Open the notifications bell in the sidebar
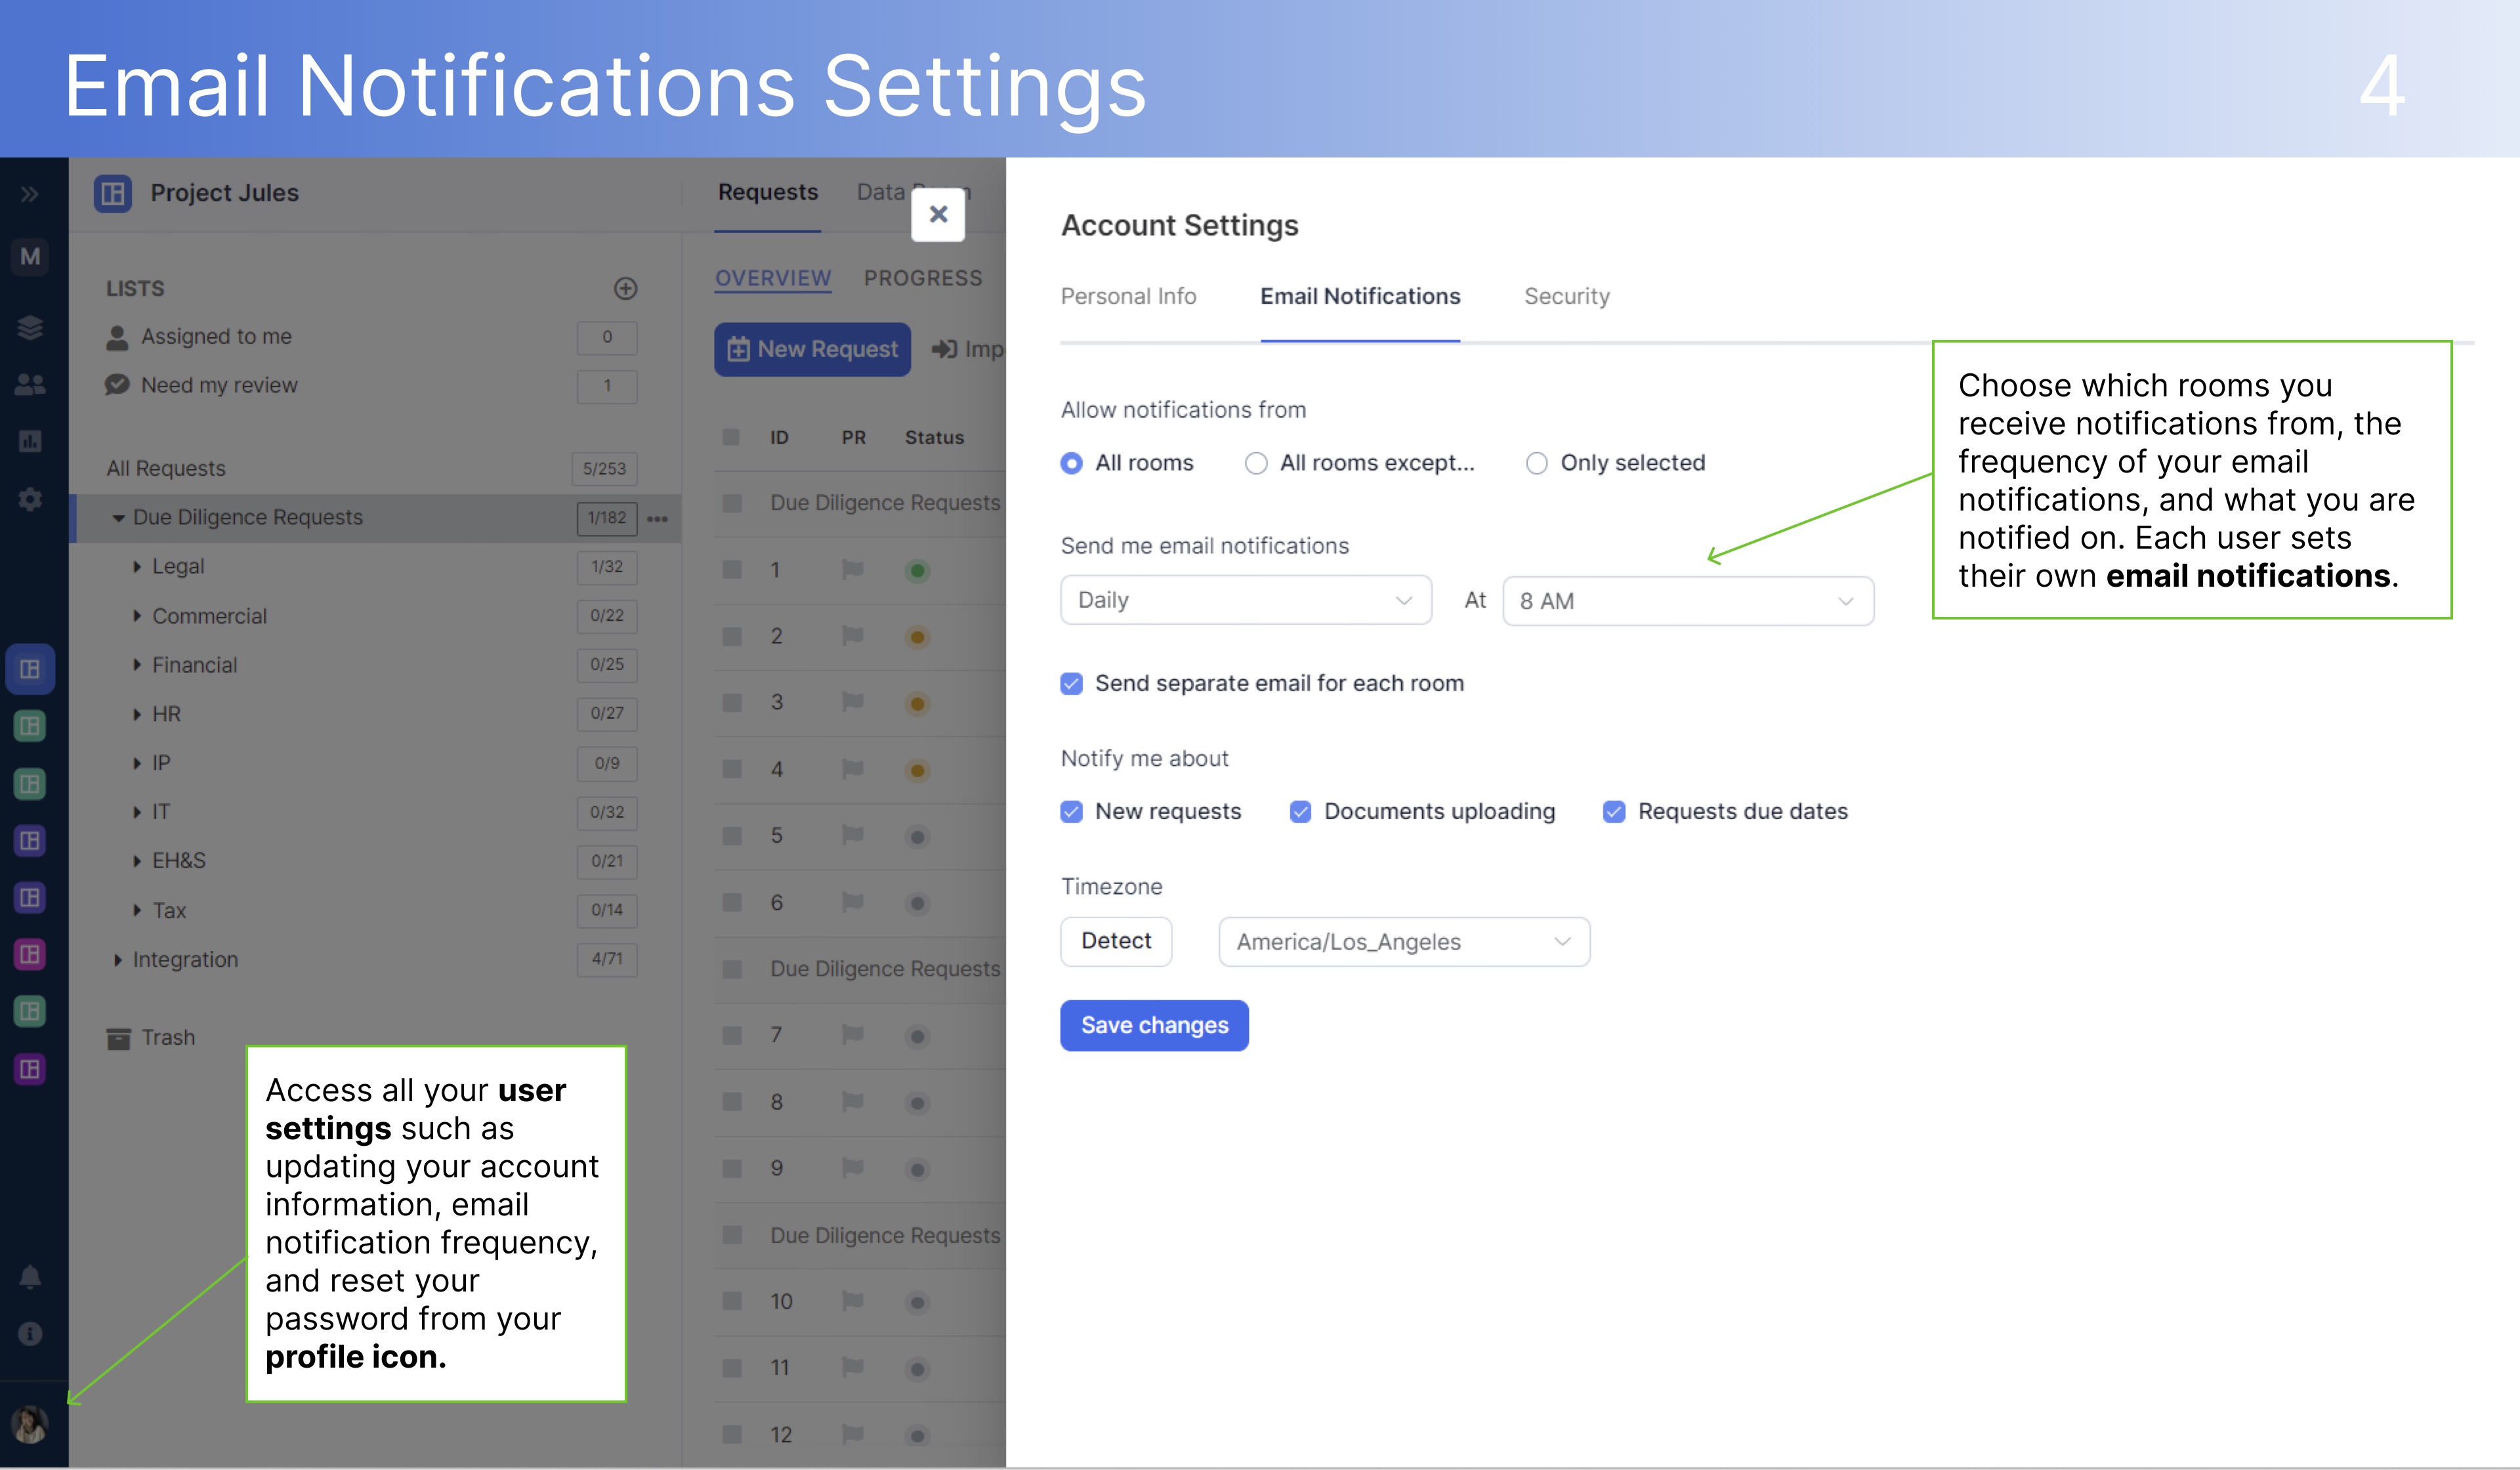 pyautogui.click(x=30, y=1277)
